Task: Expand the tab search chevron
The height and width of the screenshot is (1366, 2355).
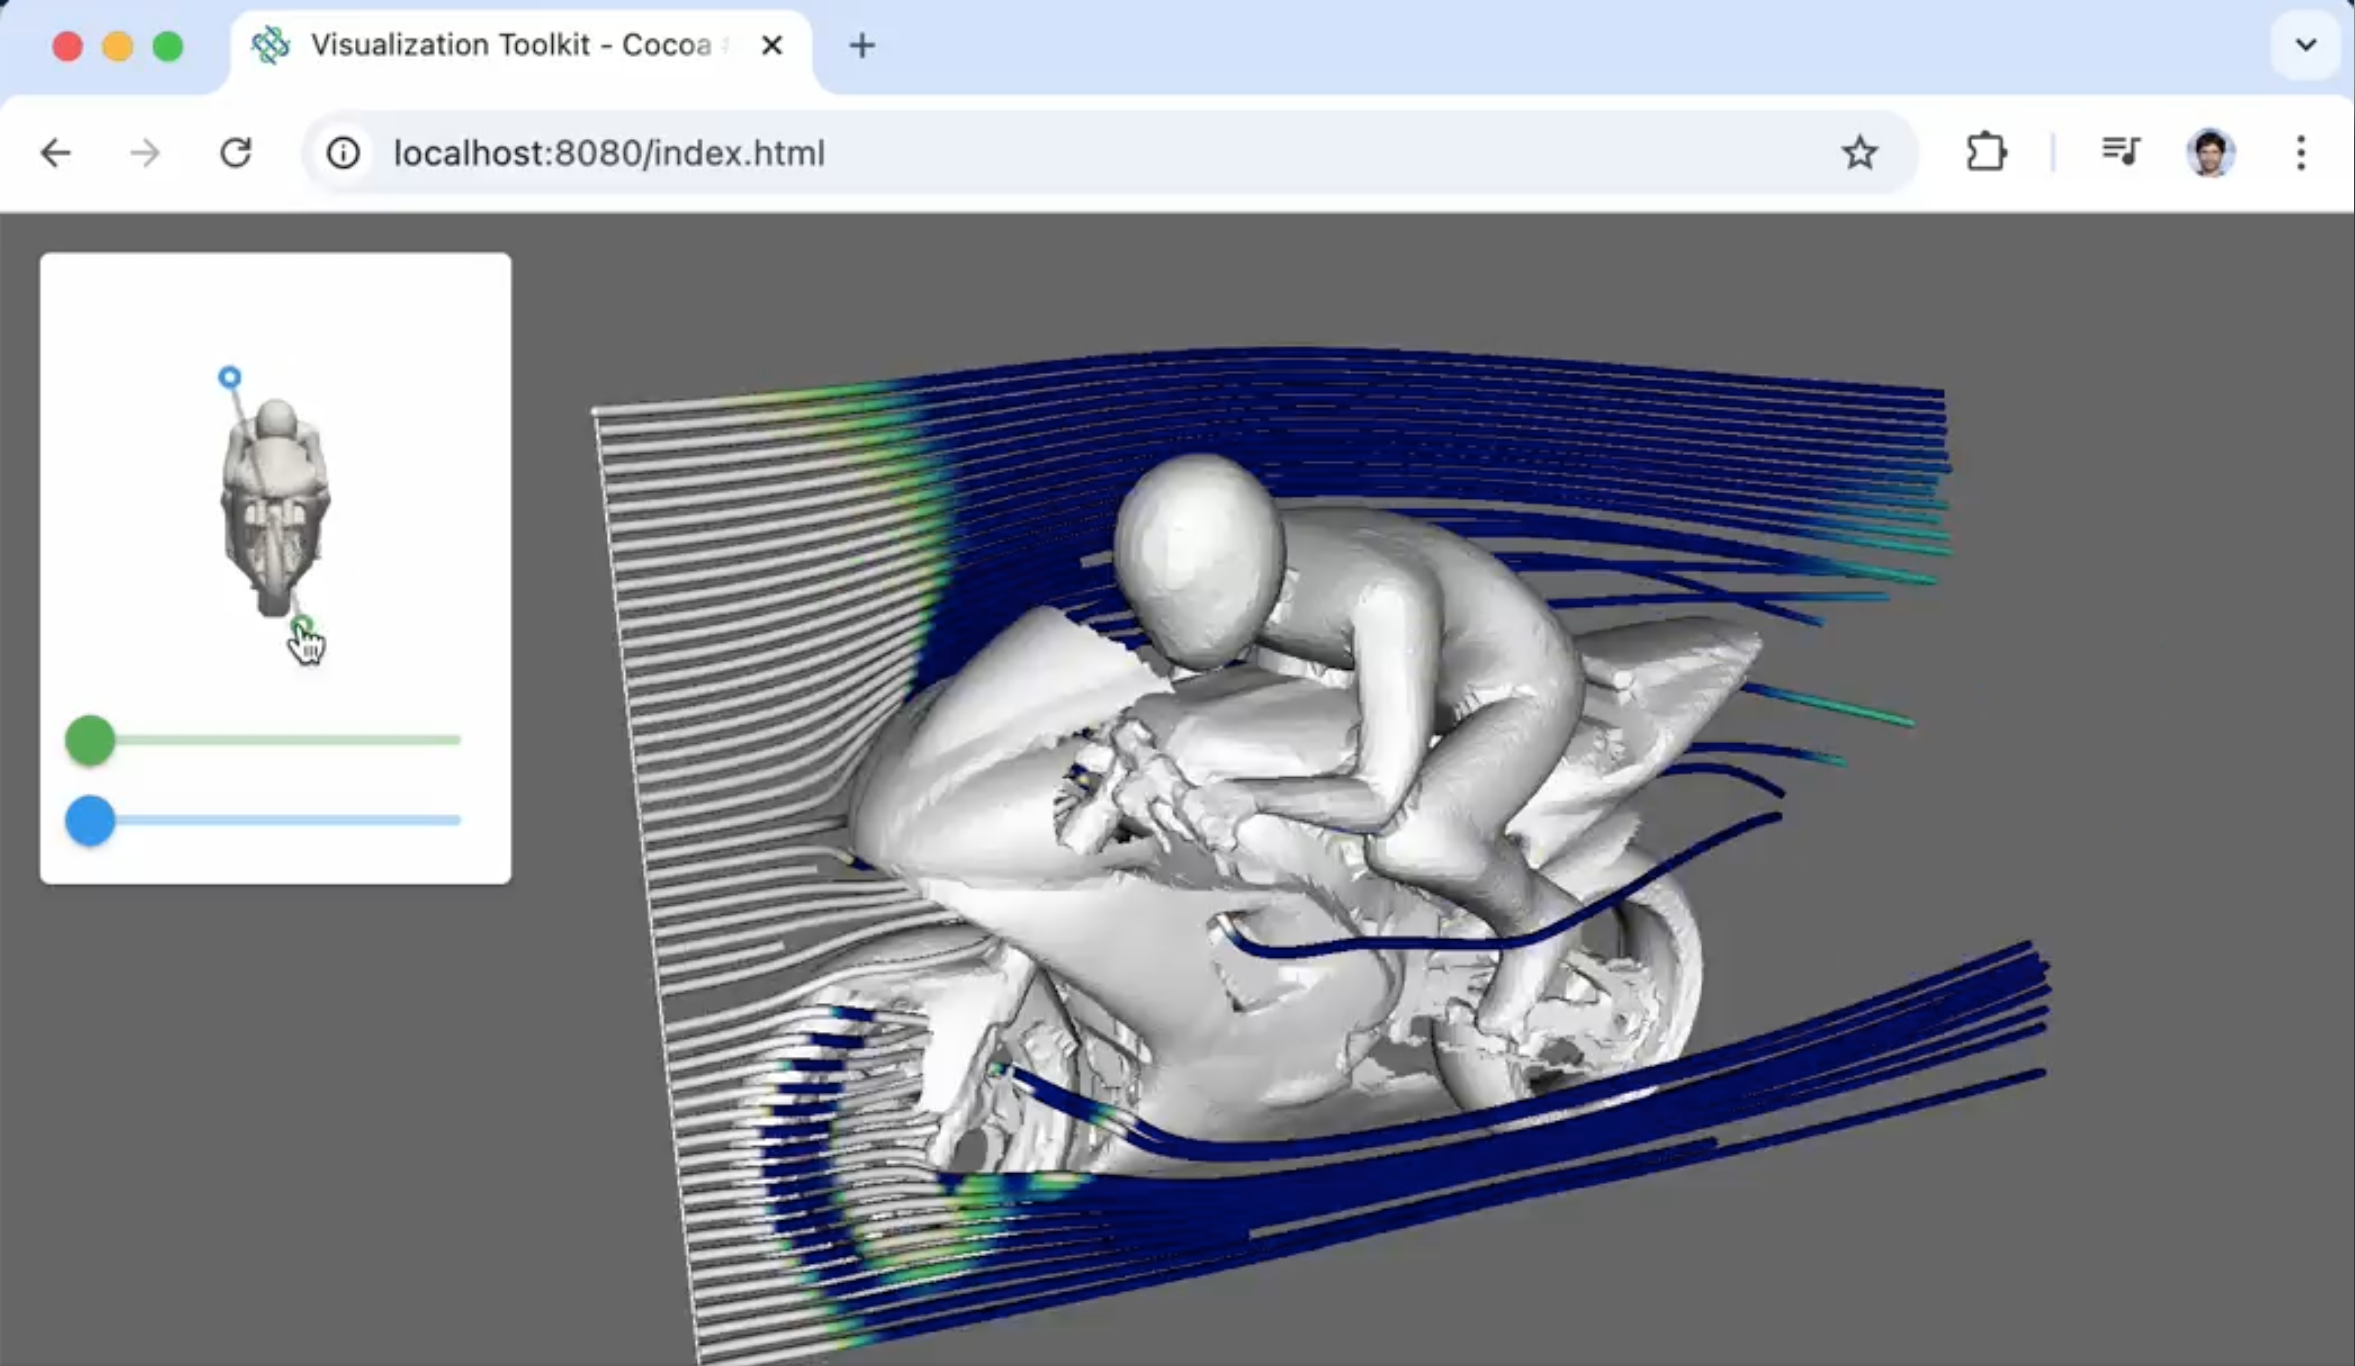Action: [x=2306, y=45]
